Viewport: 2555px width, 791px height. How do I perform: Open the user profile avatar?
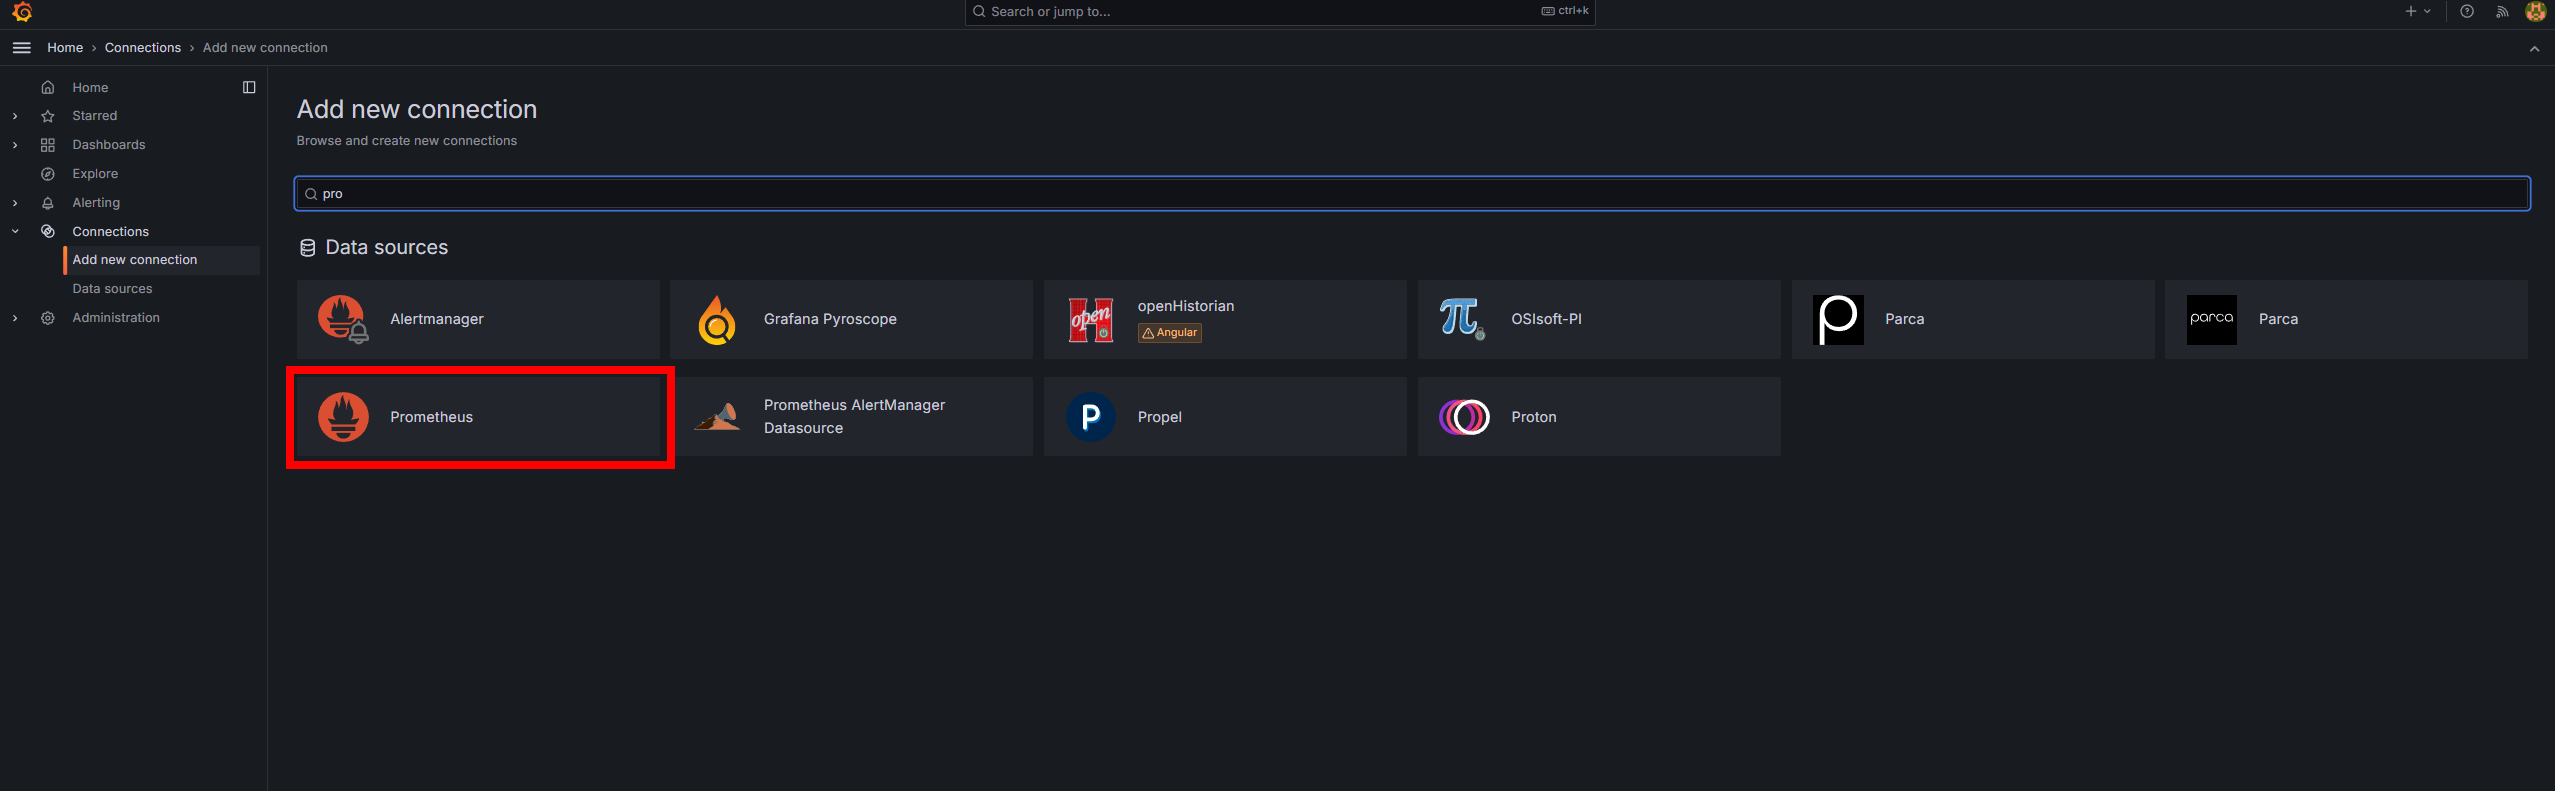pos(2535,12)
